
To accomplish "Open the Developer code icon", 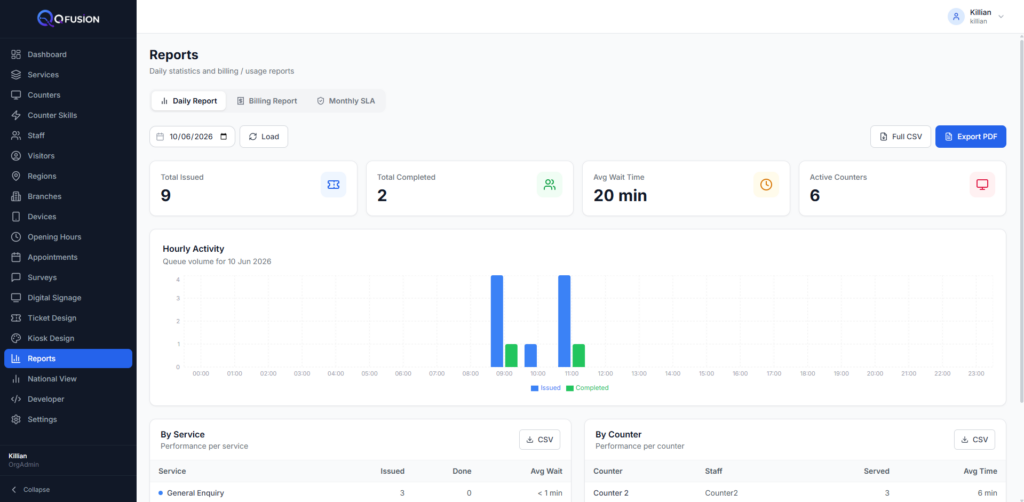I will [x=16, y=399].
